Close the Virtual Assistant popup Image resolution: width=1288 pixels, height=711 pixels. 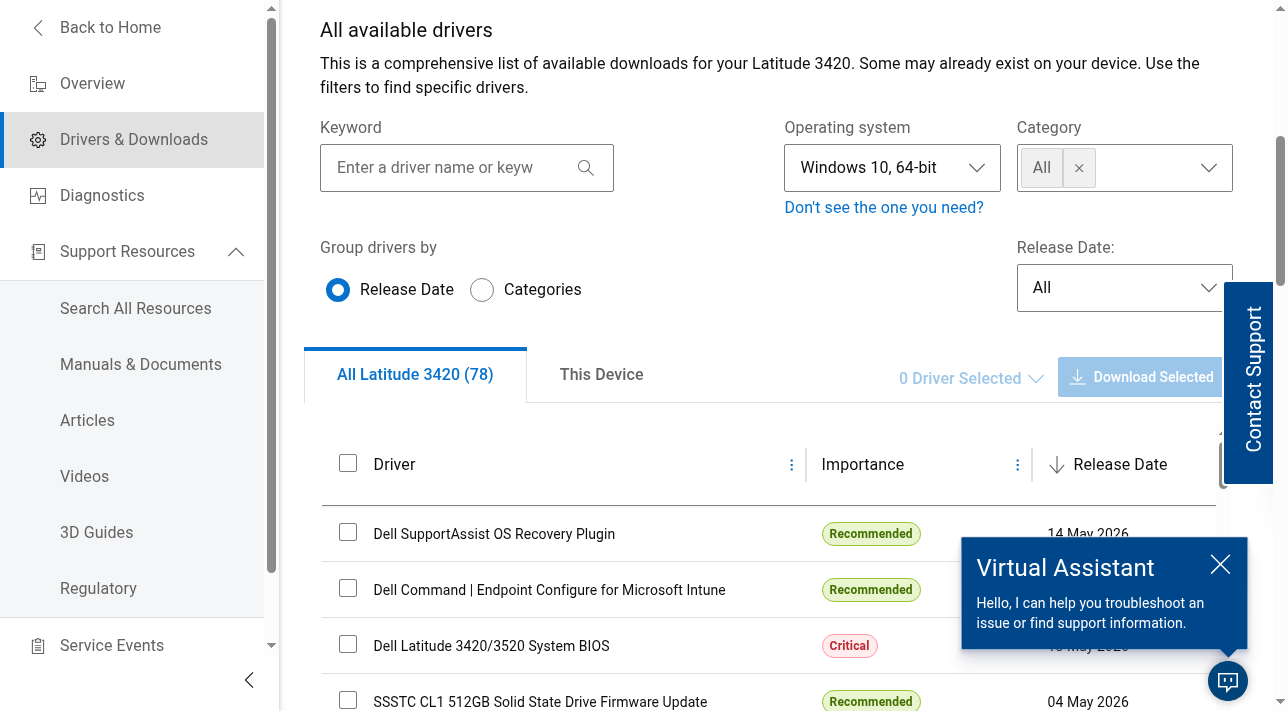[1220, 565]
